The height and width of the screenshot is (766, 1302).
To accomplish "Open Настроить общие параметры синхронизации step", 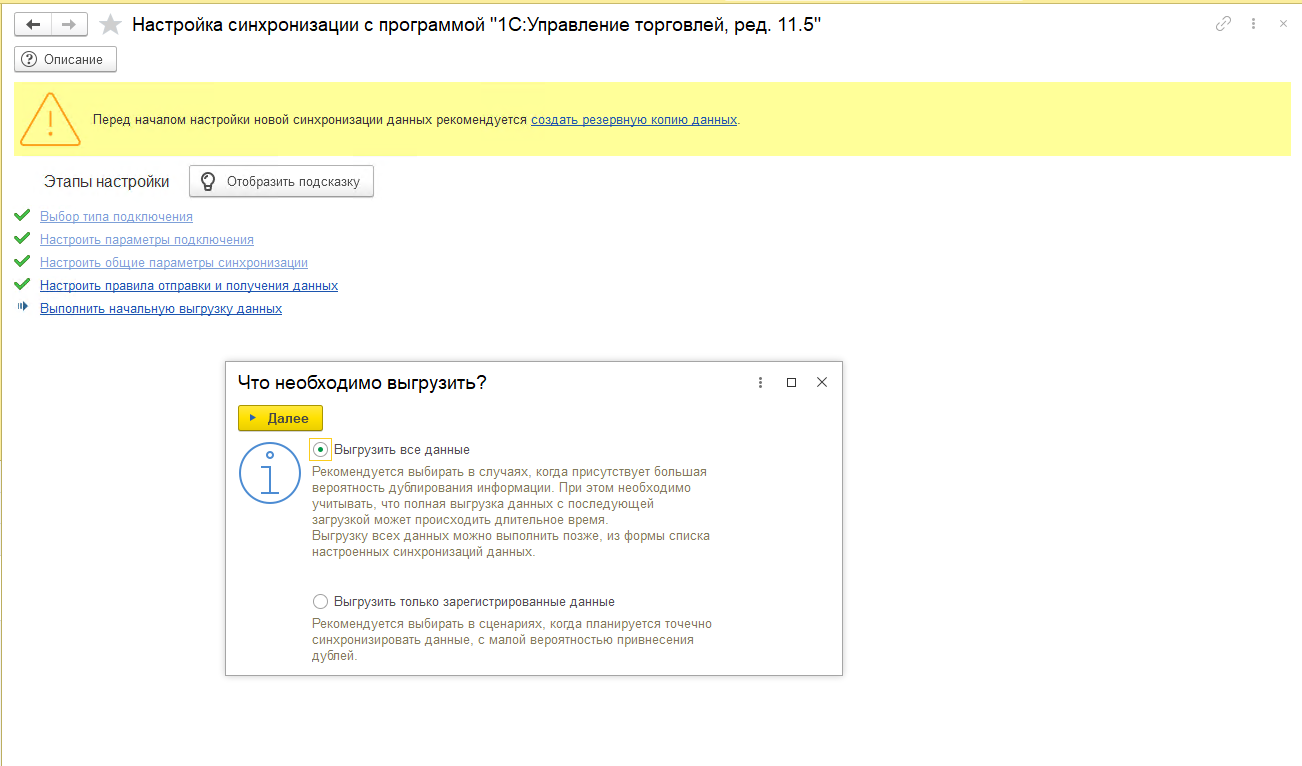I will pos(174,263).
